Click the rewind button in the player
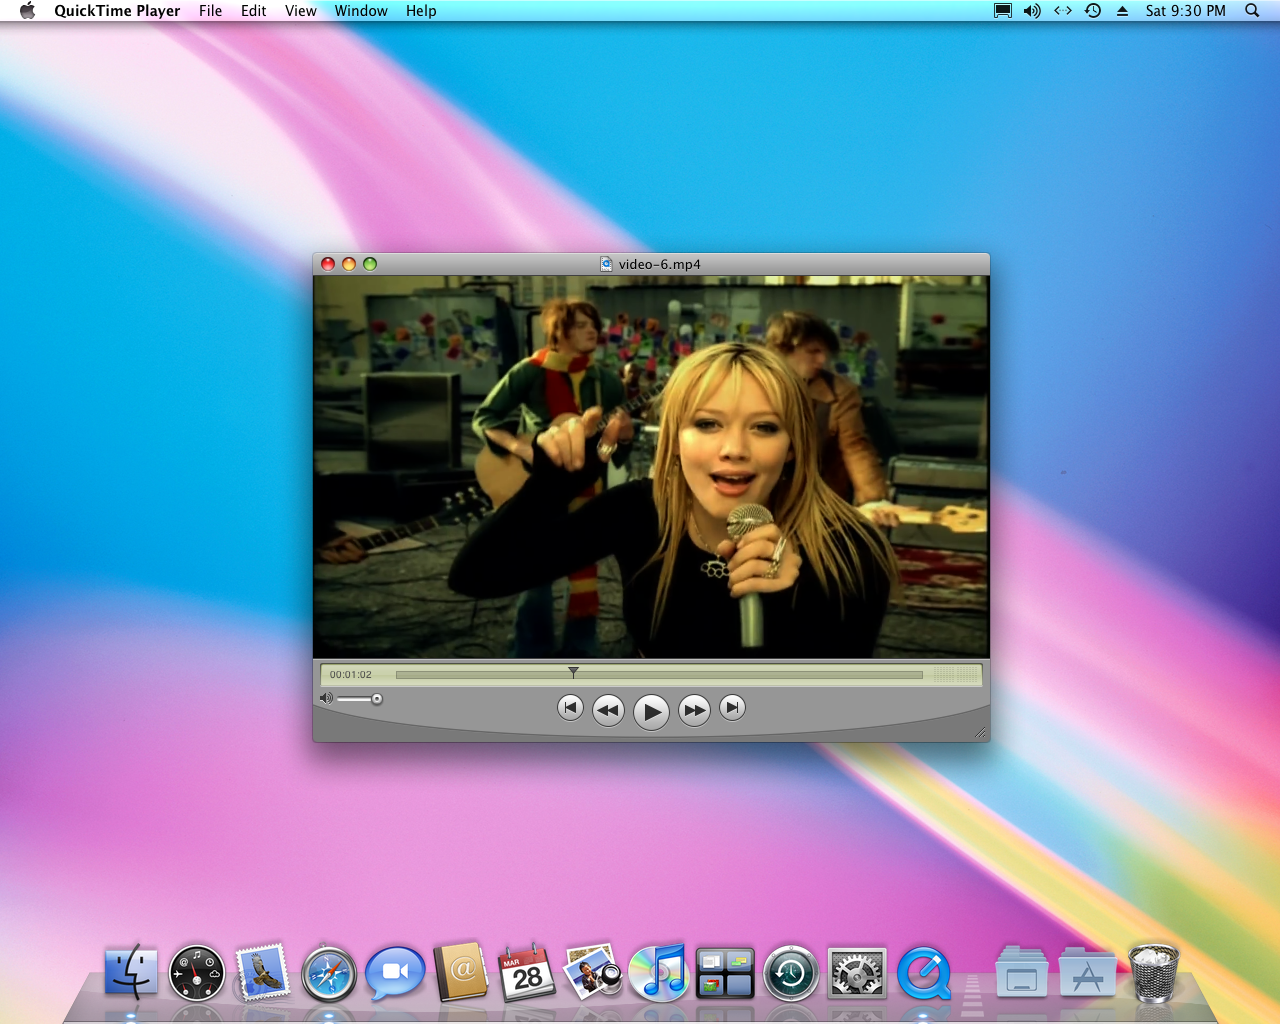This screenshot has width=1280, height=1024. [x=608, y=710]
